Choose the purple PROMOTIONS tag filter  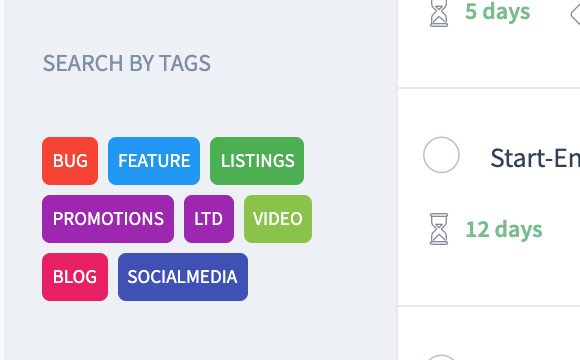[x=108, y=219]
